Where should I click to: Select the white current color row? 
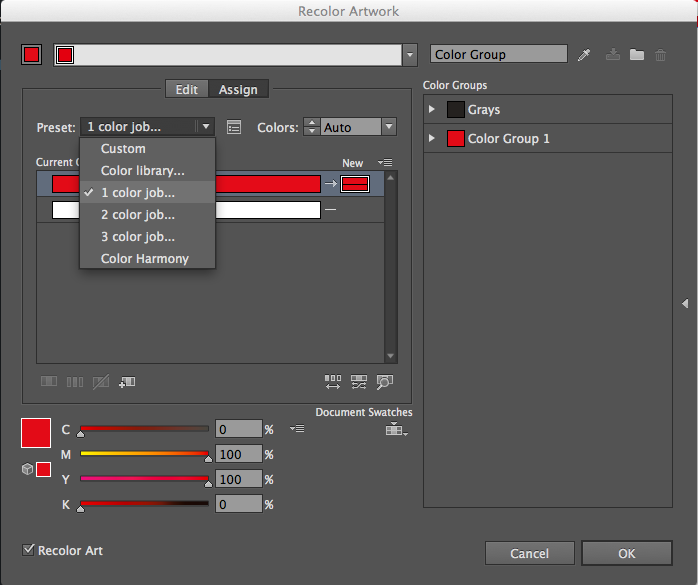[210, 210]
